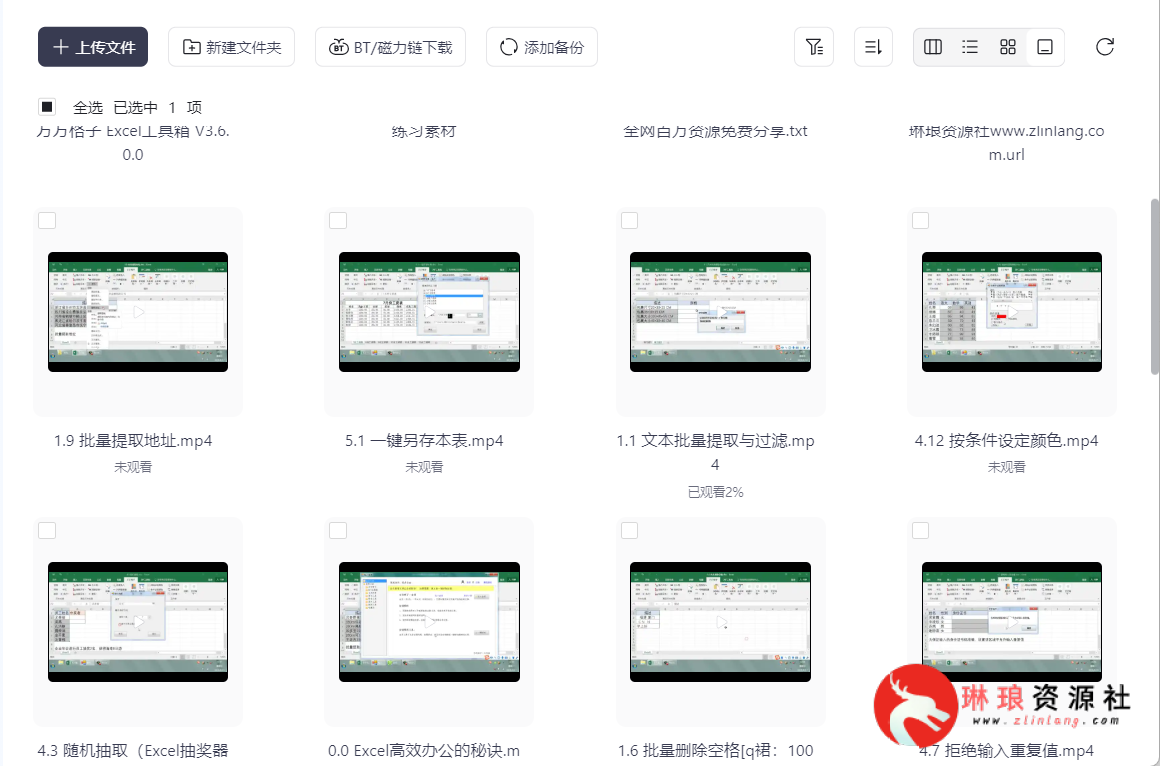Click the 已选中 1 项 selection count
Screen dimensions: 1160x766
158,108
